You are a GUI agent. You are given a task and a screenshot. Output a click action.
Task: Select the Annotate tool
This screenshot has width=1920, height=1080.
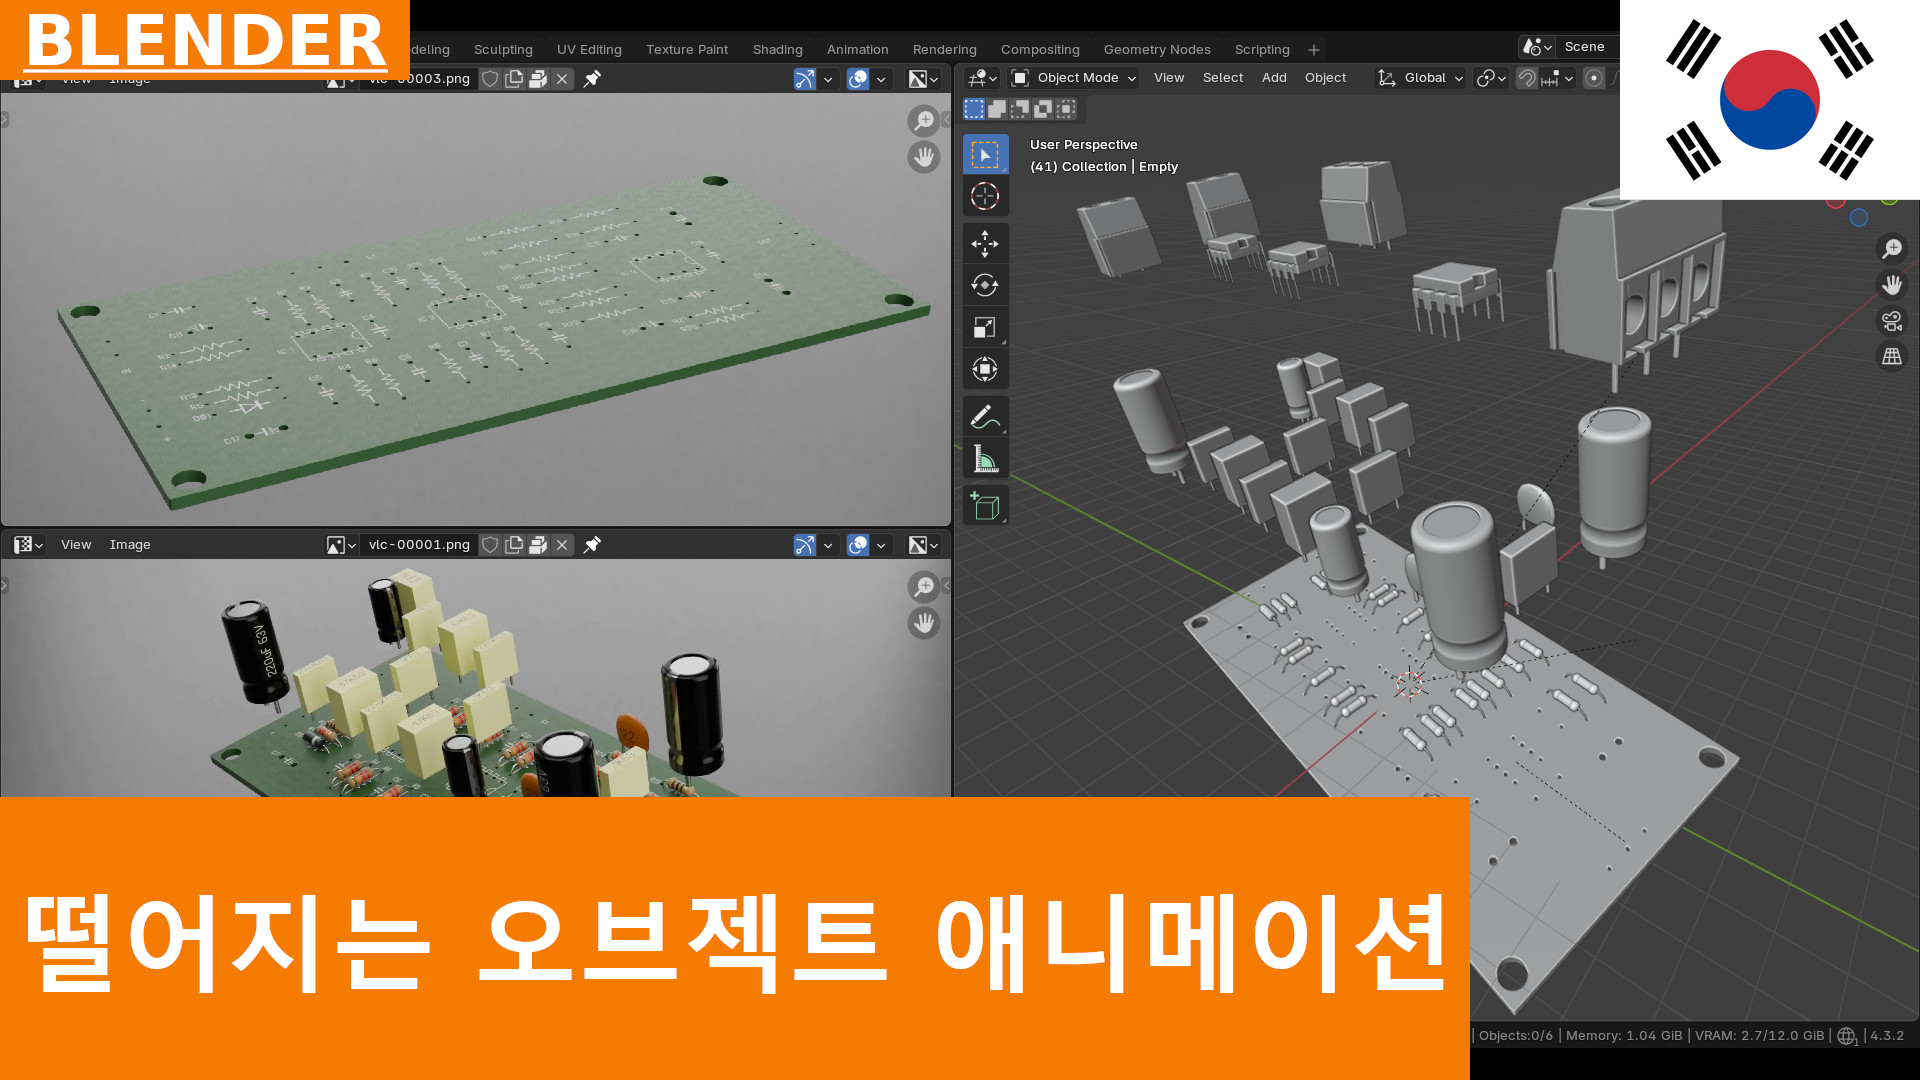coord(985,417)
